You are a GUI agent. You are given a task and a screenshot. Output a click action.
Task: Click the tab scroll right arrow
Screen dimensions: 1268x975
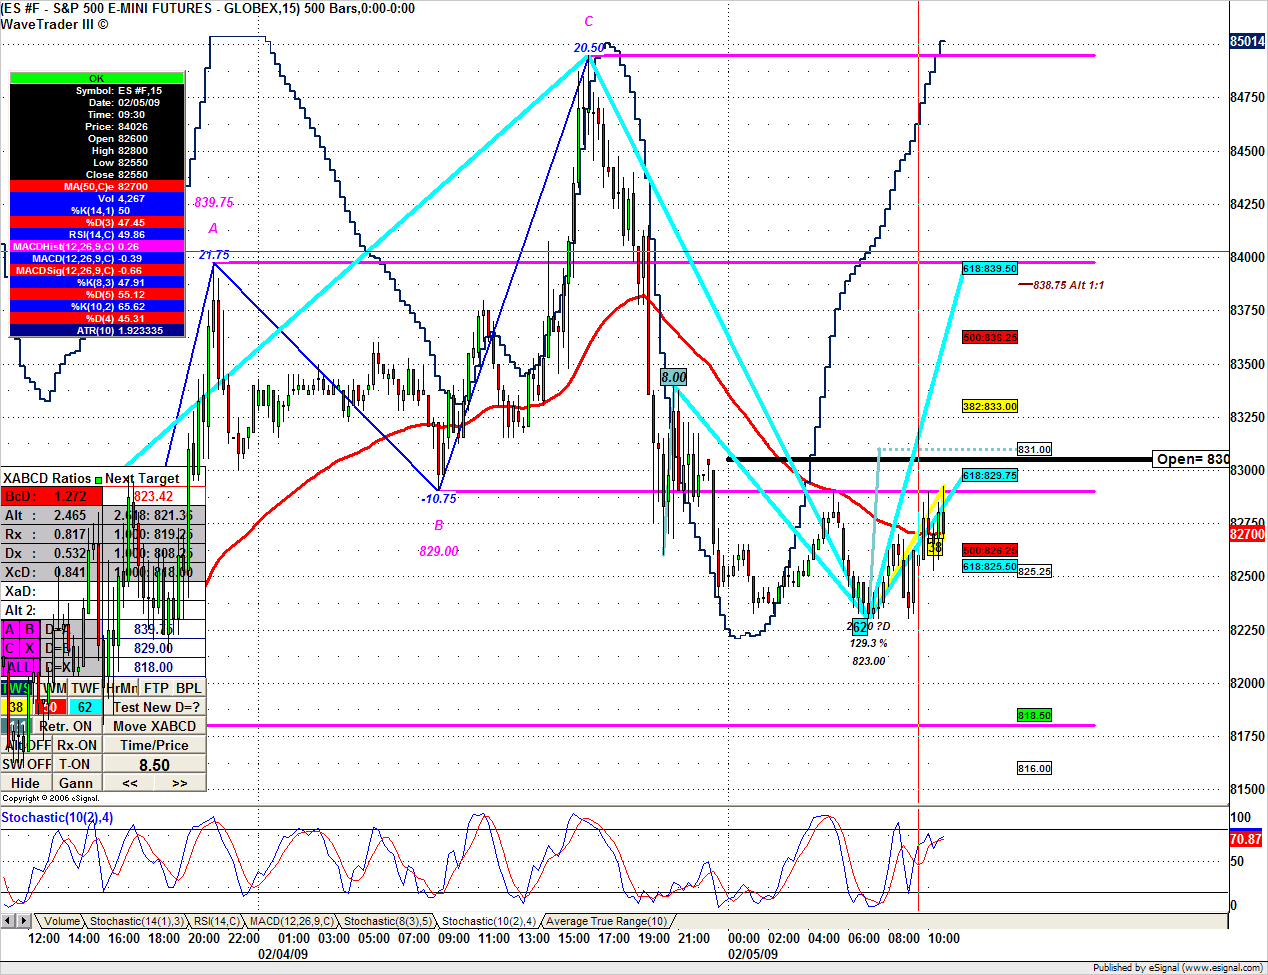(24, 921)
